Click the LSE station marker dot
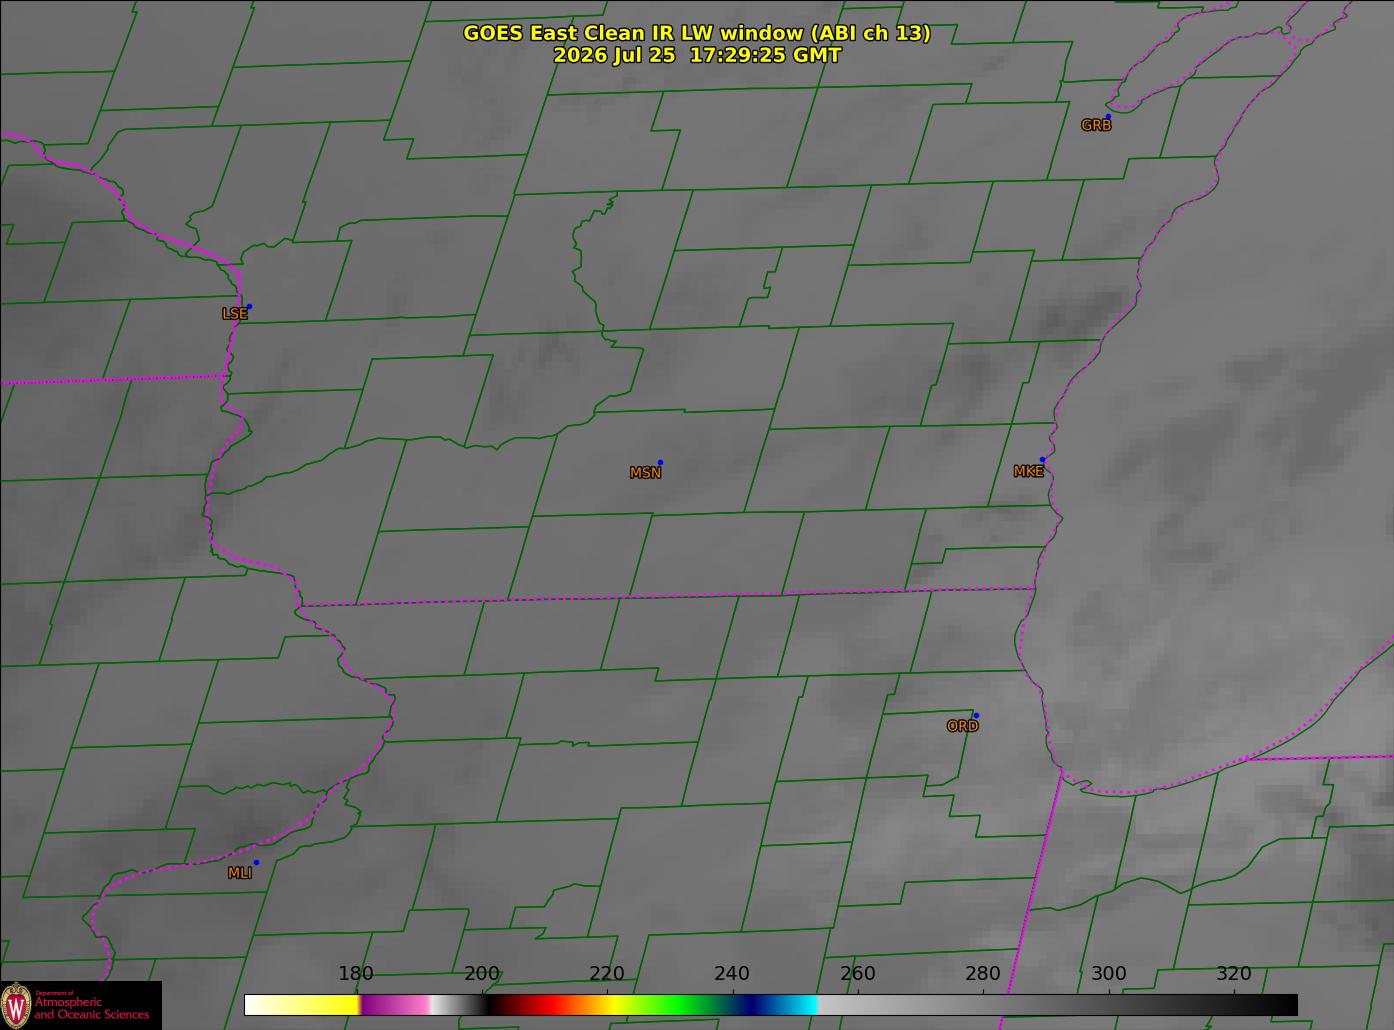Screen dimensions: 1394x1030 point(249,306)
